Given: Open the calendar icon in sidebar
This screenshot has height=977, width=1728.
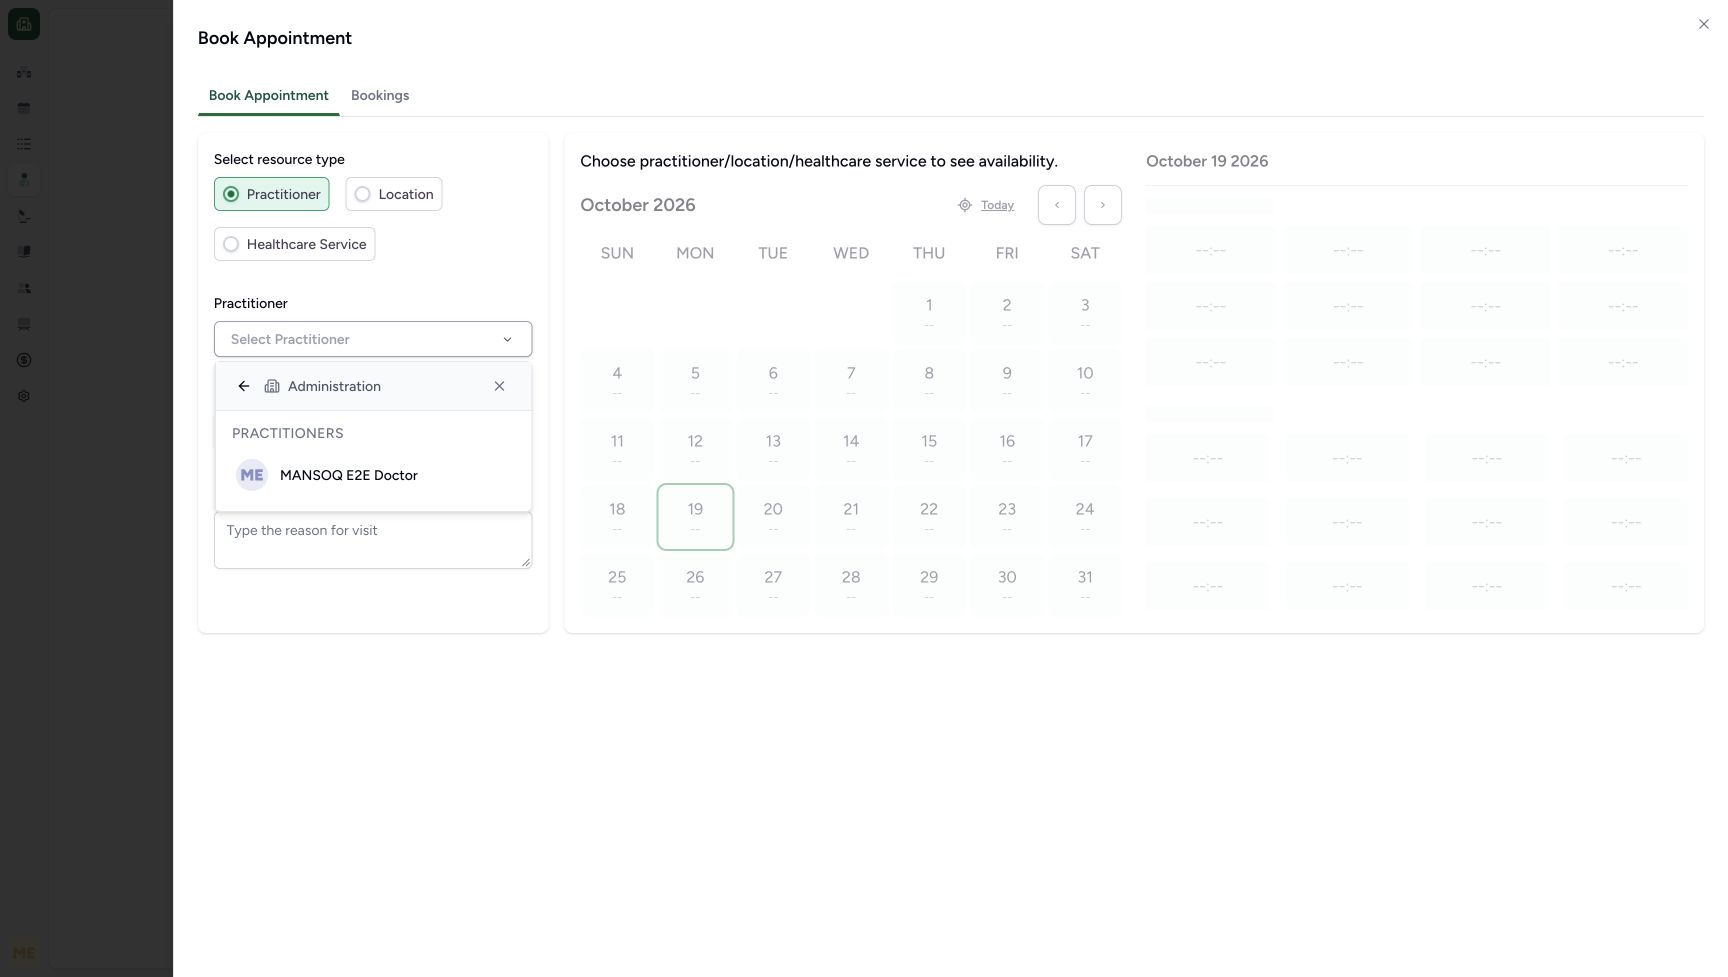Looking at the screenshot, I should coord(24,108).
